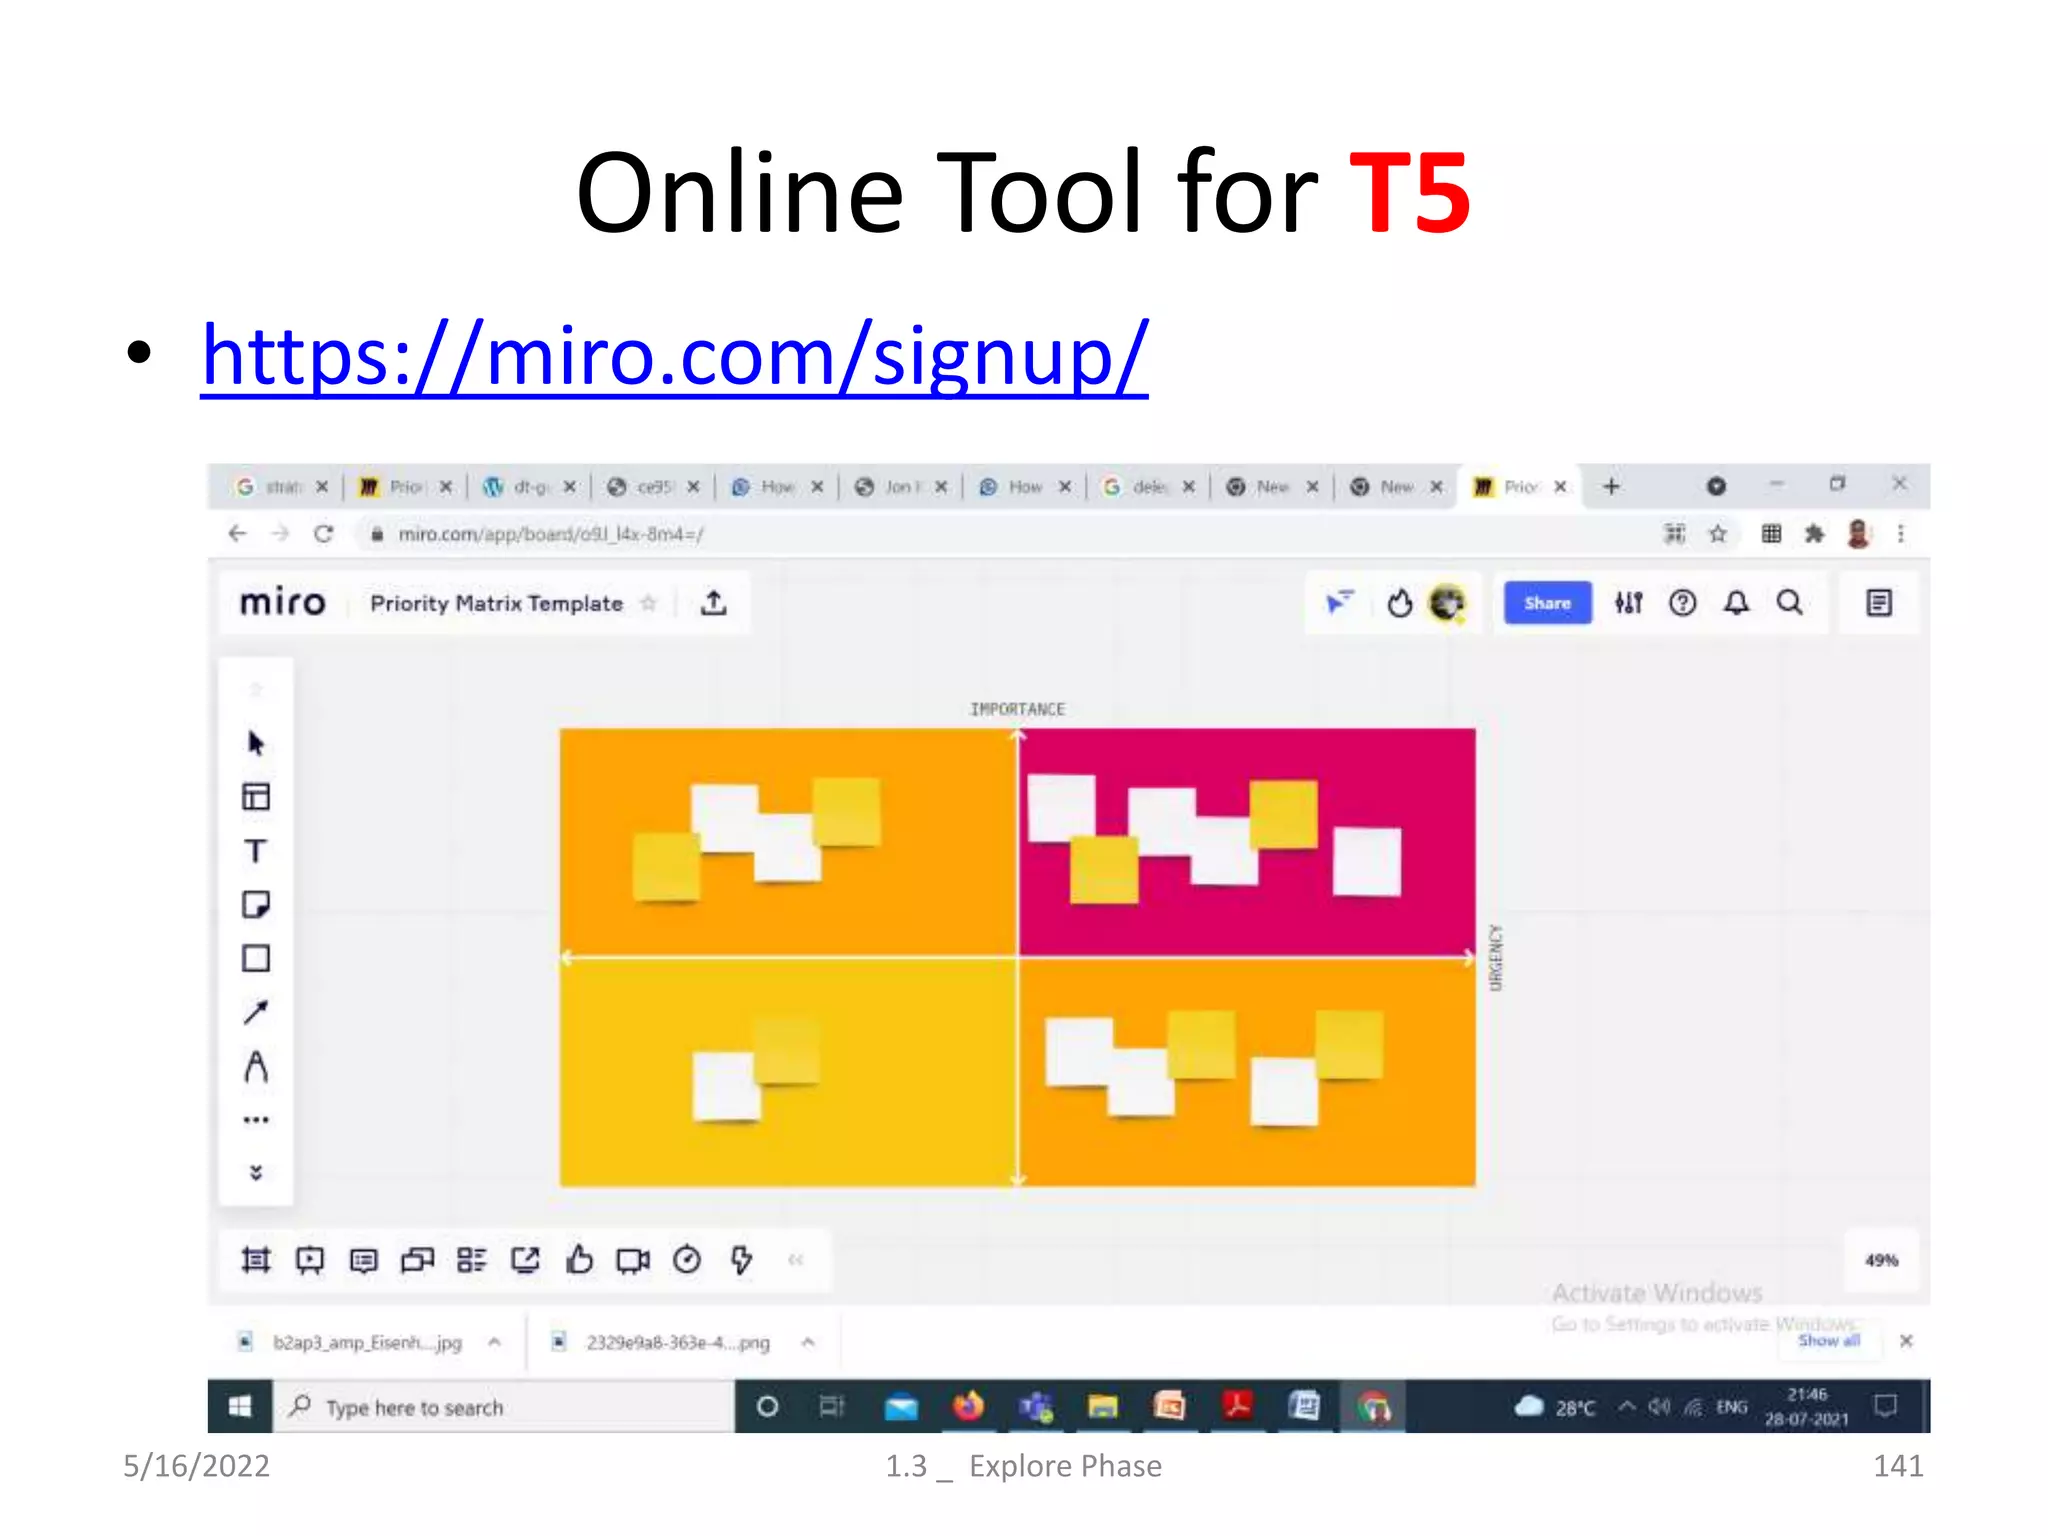Click the IMPORTANCE axis label
2048x1536 pixels.
click(x=1017, y=709)
